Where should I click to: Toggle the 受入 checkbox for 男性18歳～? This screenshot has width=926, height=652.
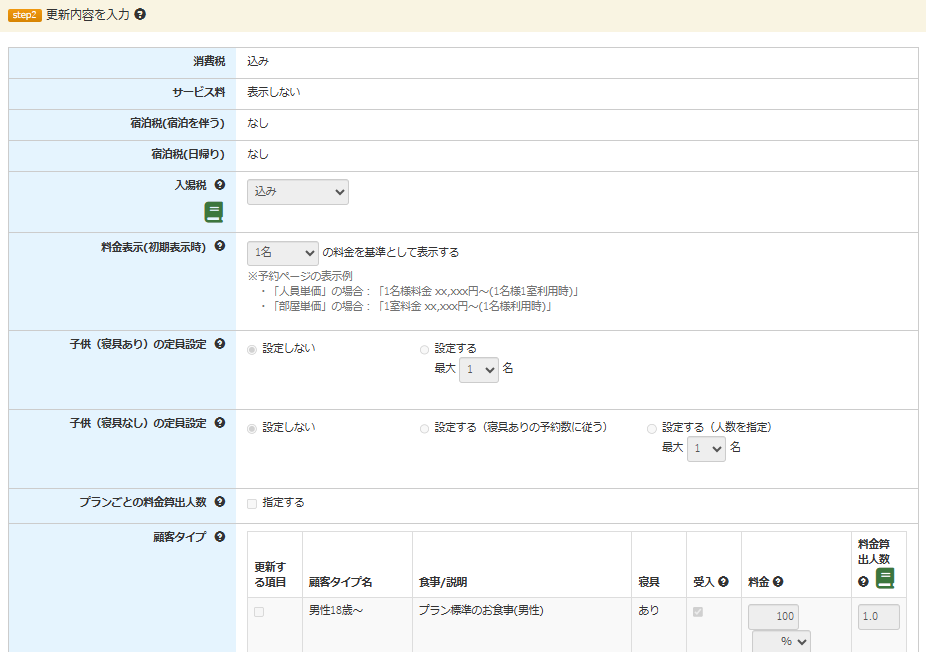(697, 612)
